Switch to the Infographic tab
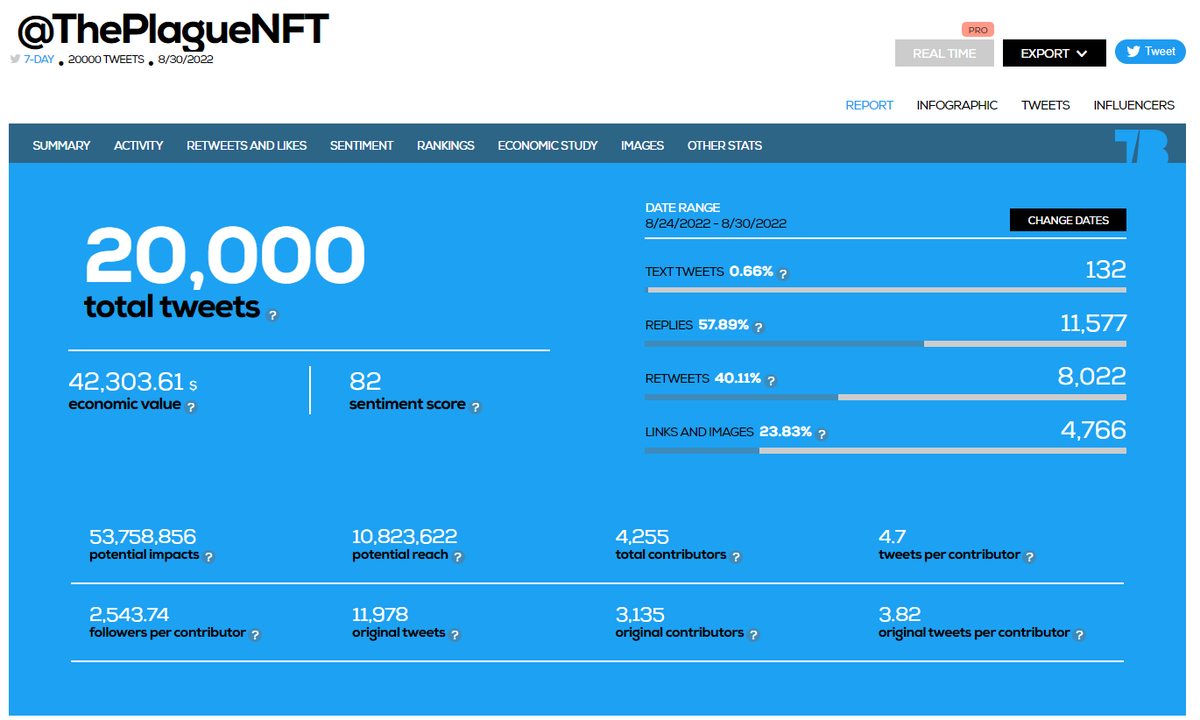 (x=957, y=105)
